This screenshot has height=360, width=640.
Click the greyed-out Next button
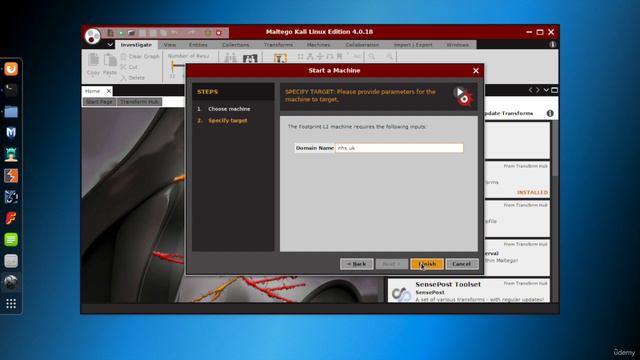(391, 264)
